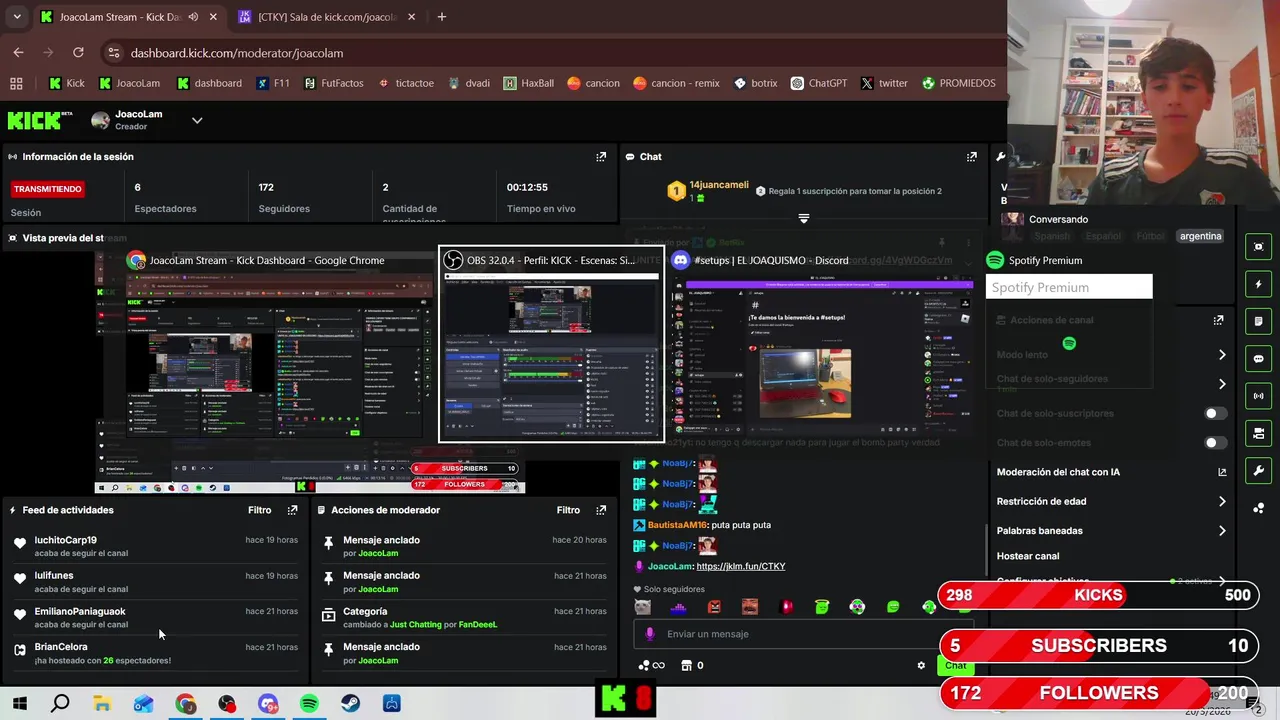This screenshot has width=1280, height=720.
Task: Open the shop icon below message box
Action: click(686, 665)
